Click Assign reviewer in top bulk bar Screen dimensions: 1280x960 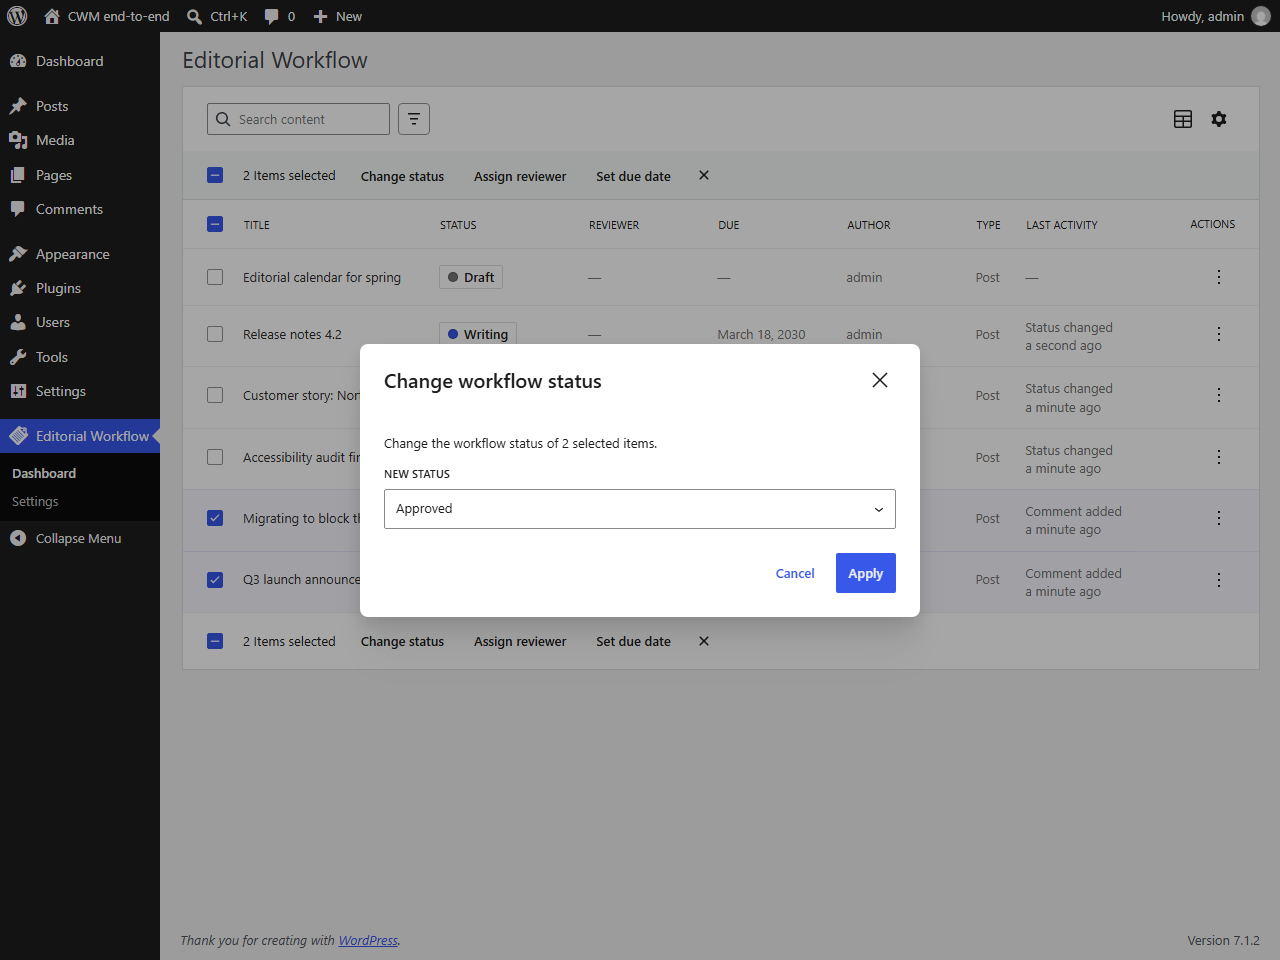520,176
